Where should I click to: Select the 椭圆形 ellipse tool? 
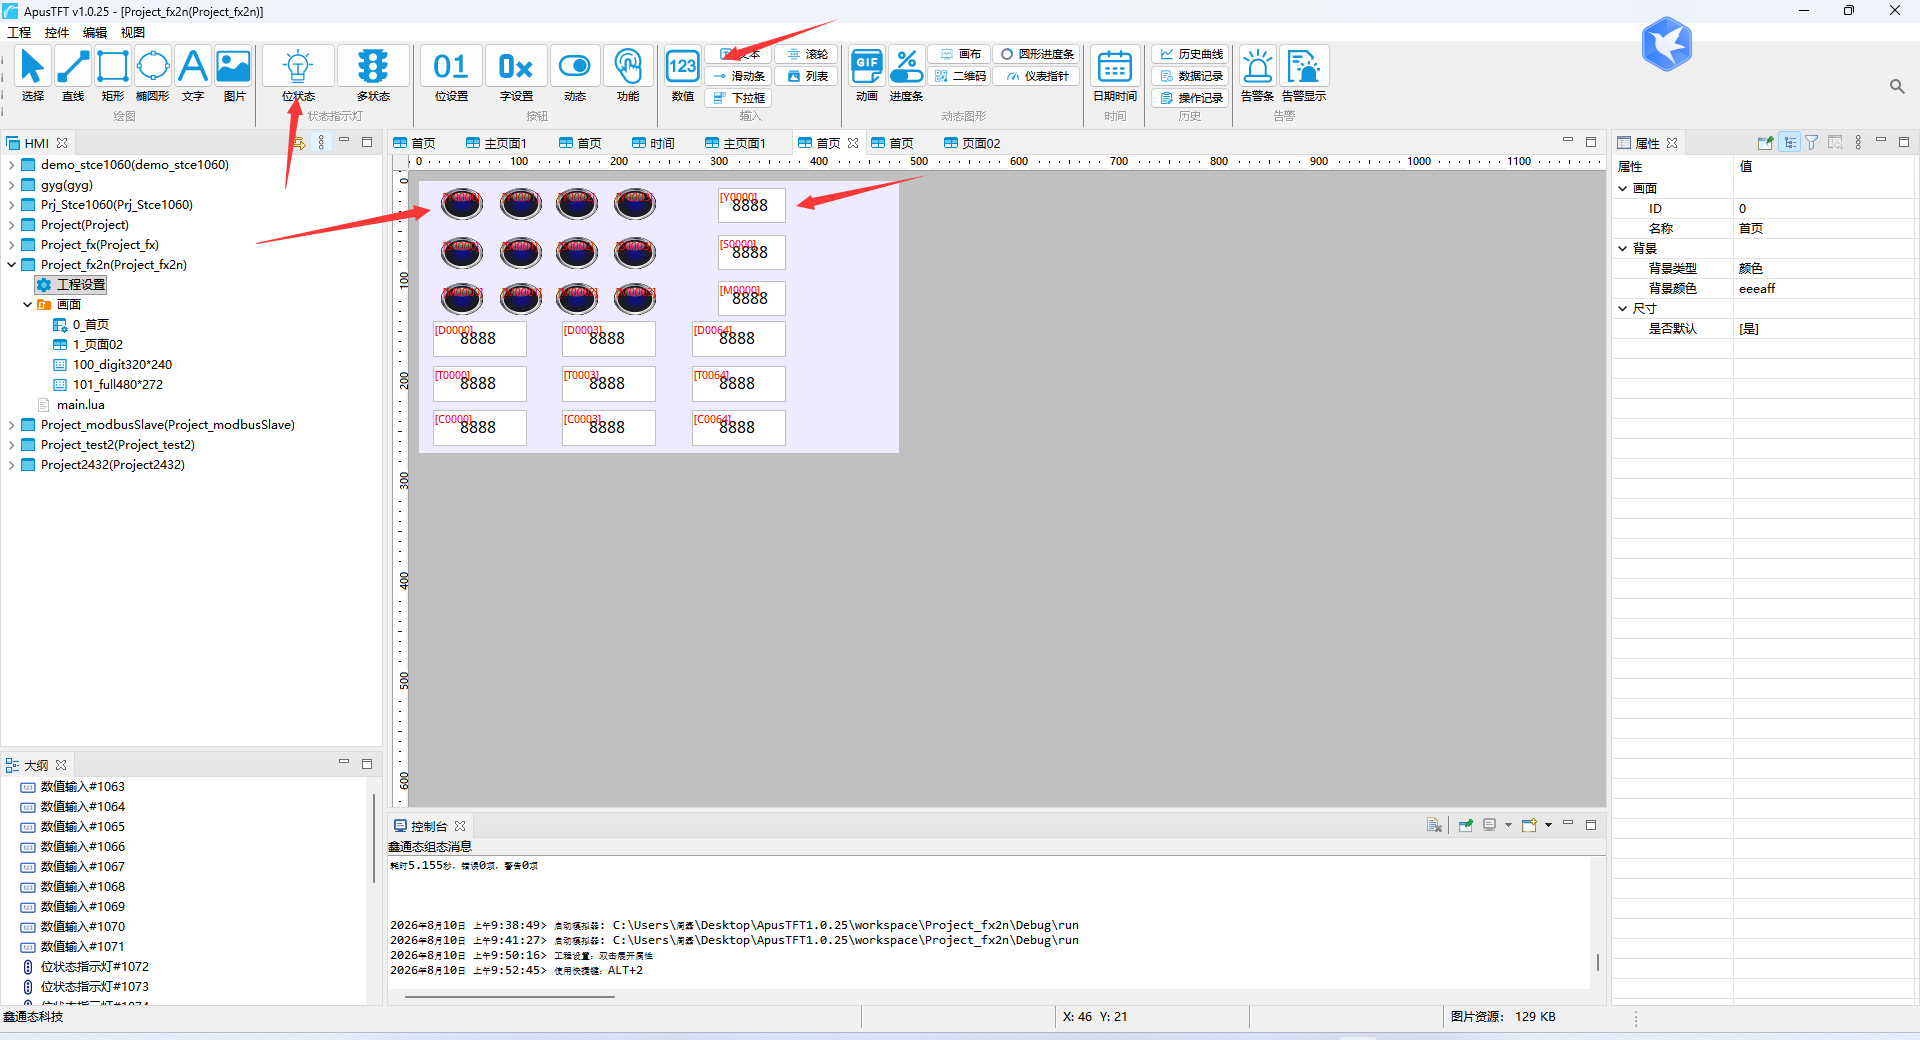click(x=153, y=75)
